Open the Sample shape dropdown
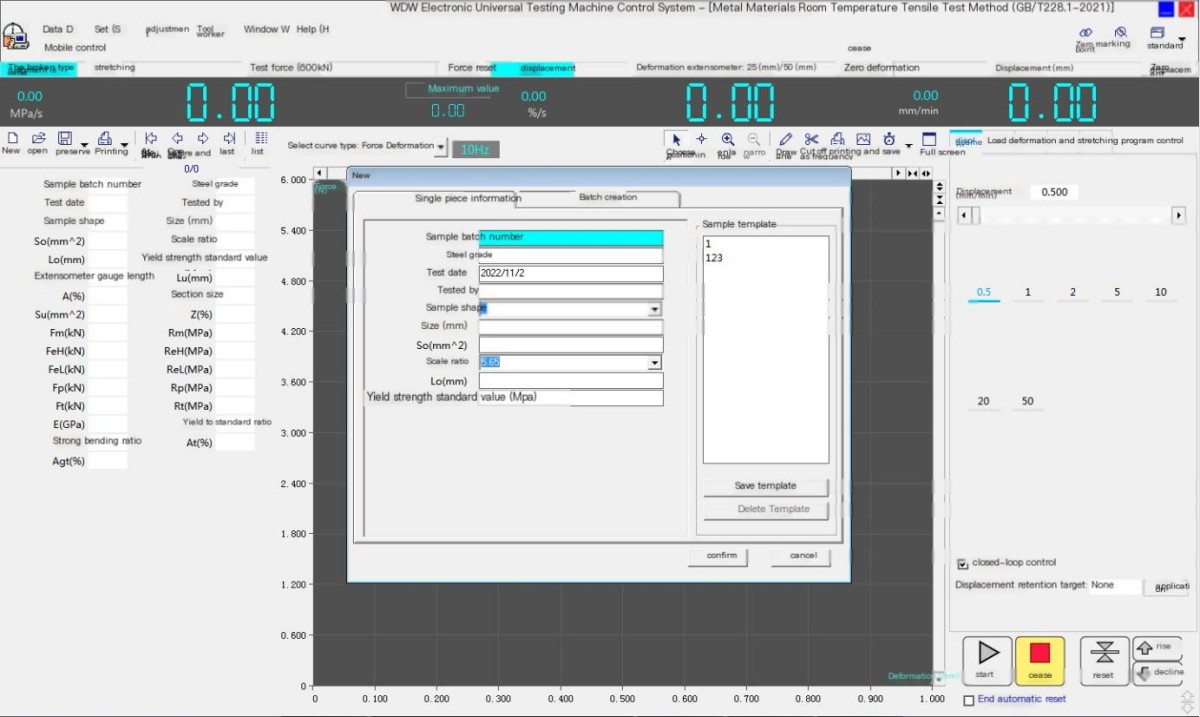1200x717 pixels. point(655,310)
